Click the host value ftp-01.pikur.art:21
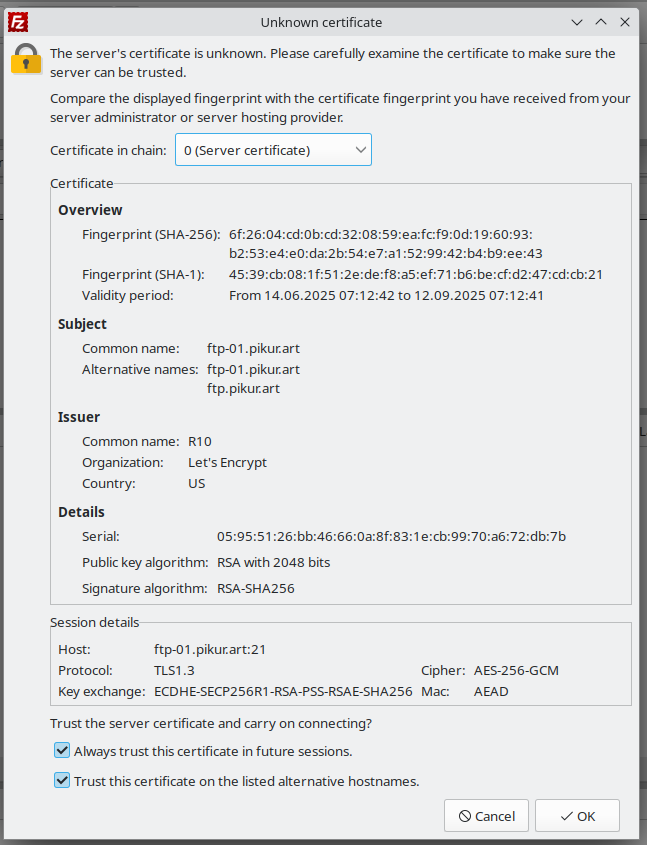 pyautogui.click(x=210, y=649)
